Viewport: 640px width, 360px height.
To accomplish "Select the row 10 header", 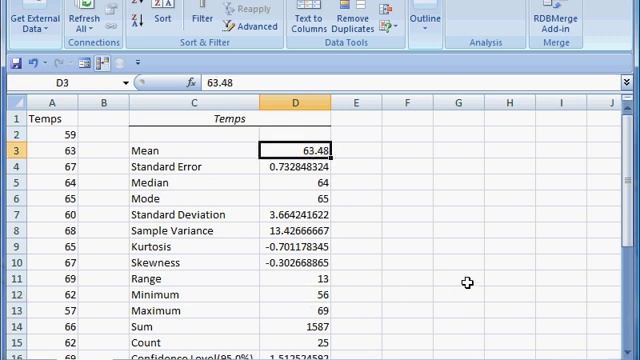I will click(17, 262).
